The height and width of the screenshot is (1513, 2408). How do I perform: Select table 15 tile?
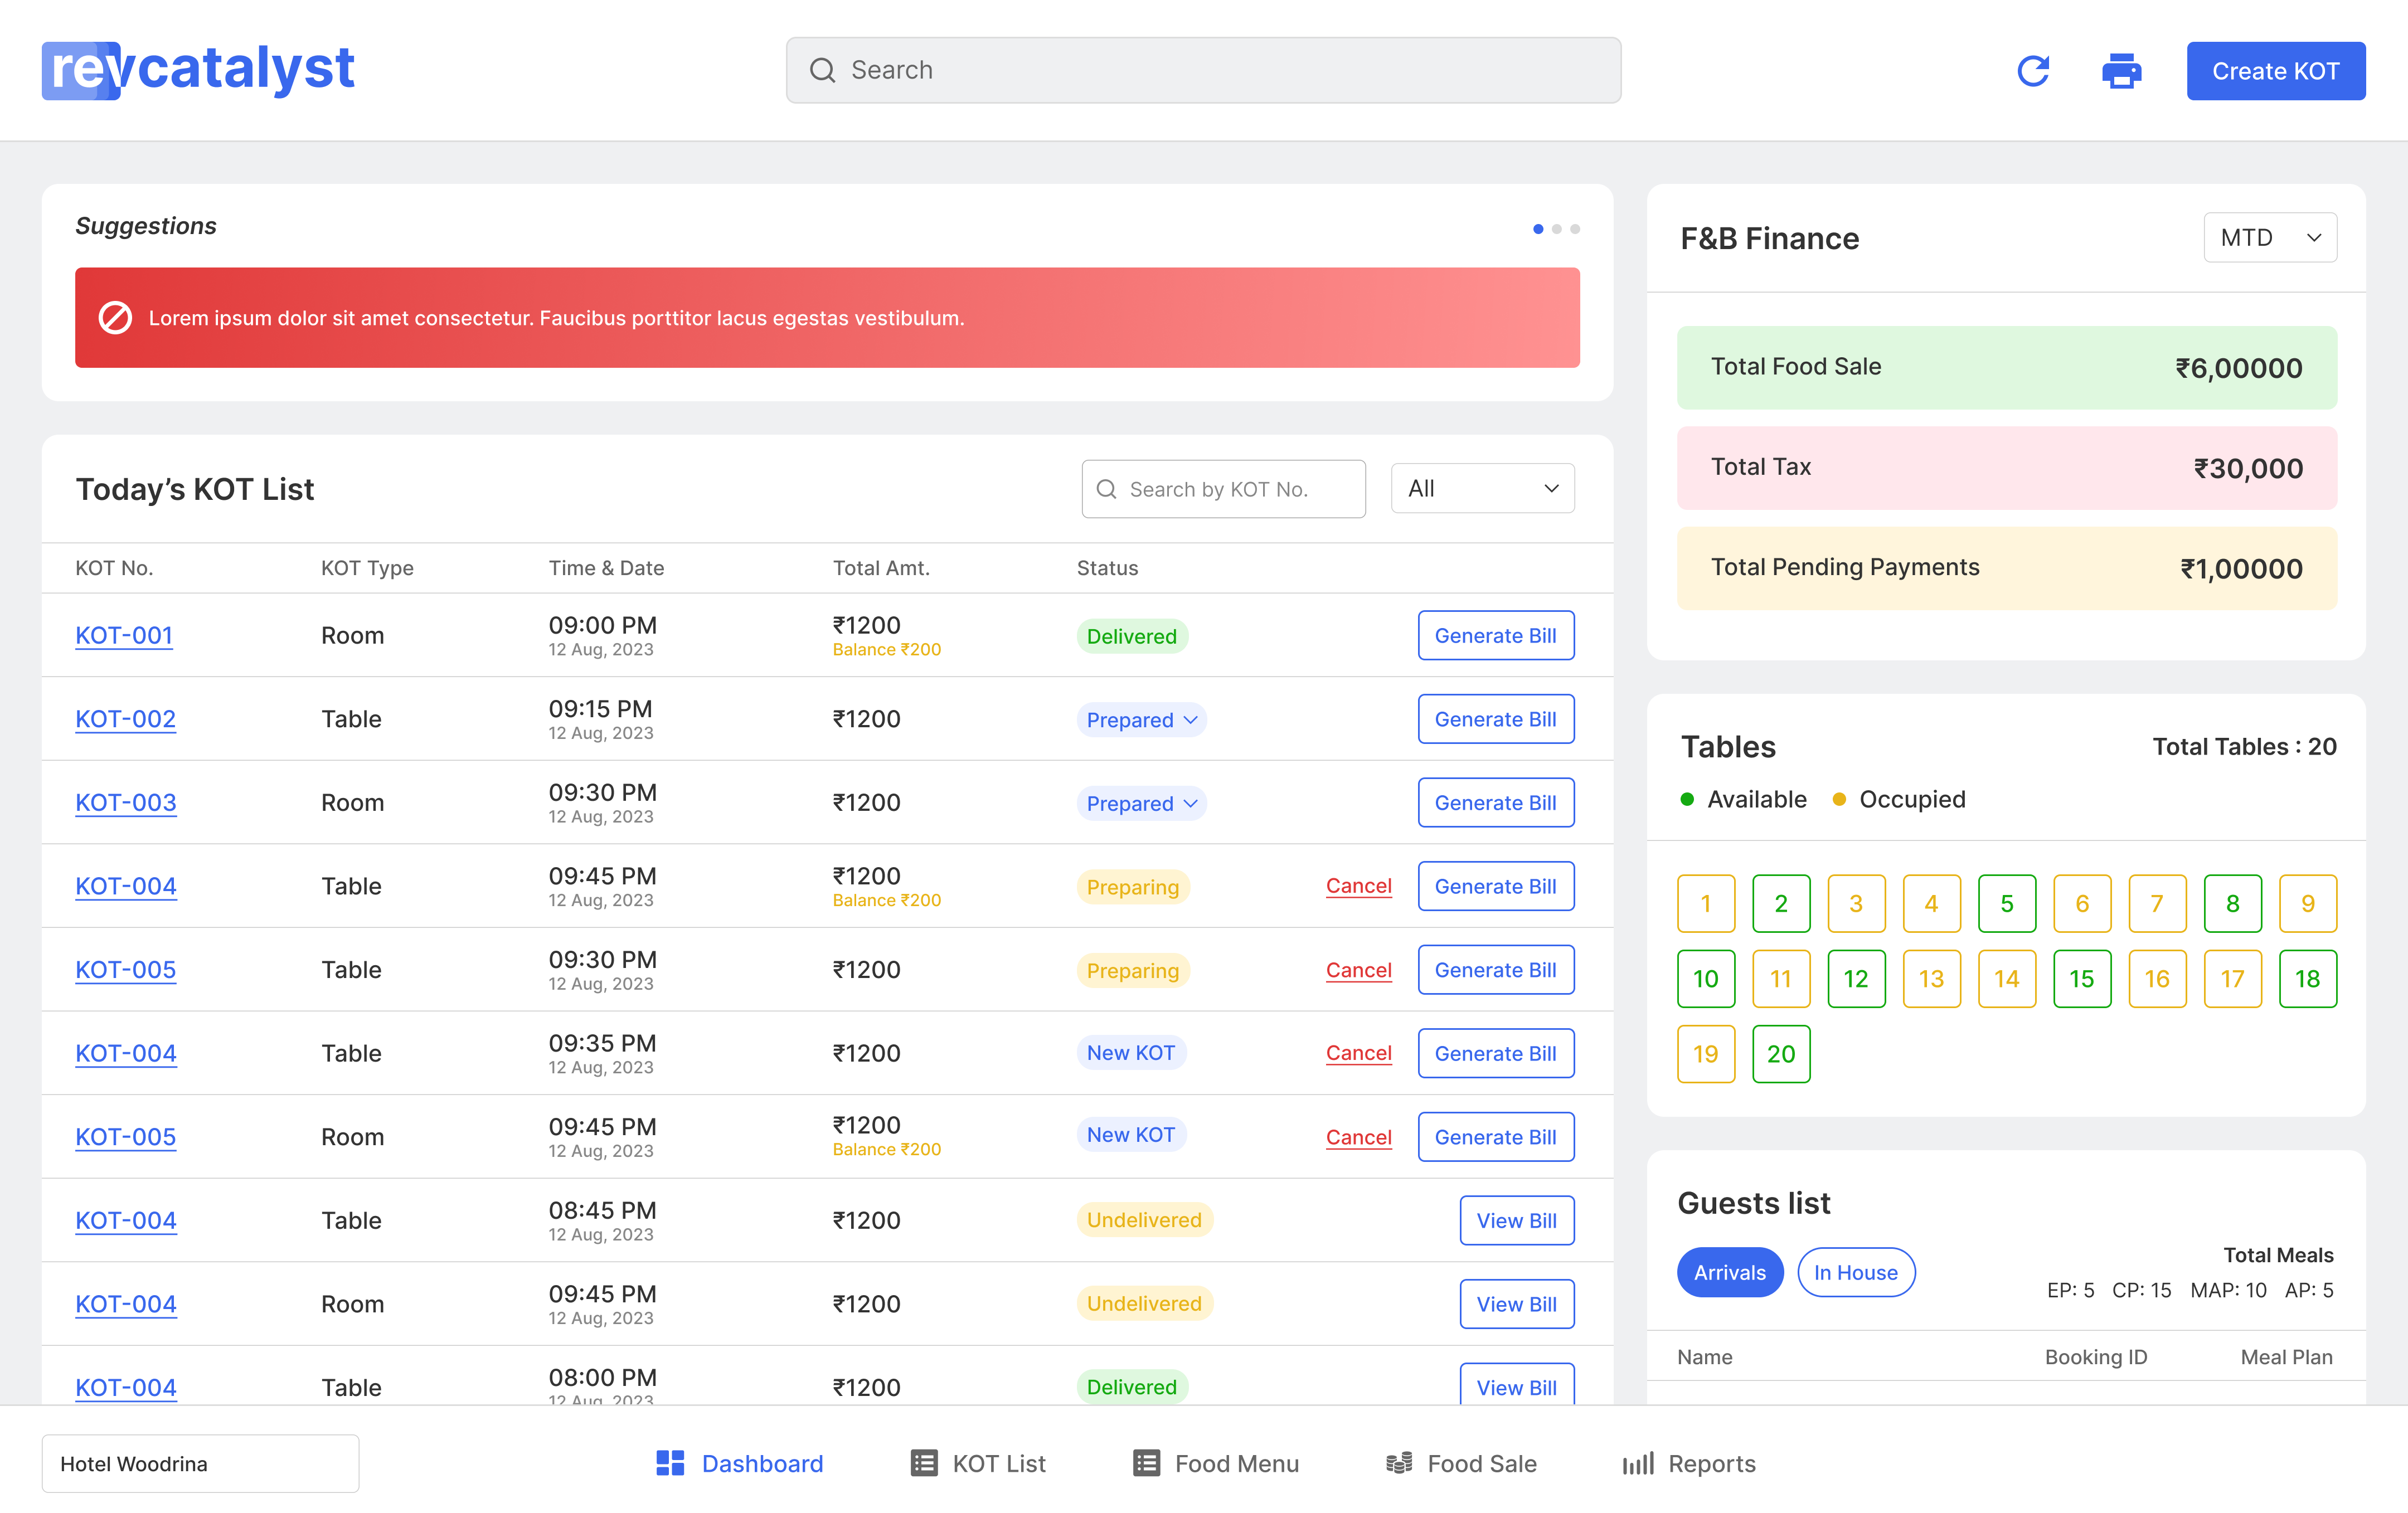(2082, 979)
